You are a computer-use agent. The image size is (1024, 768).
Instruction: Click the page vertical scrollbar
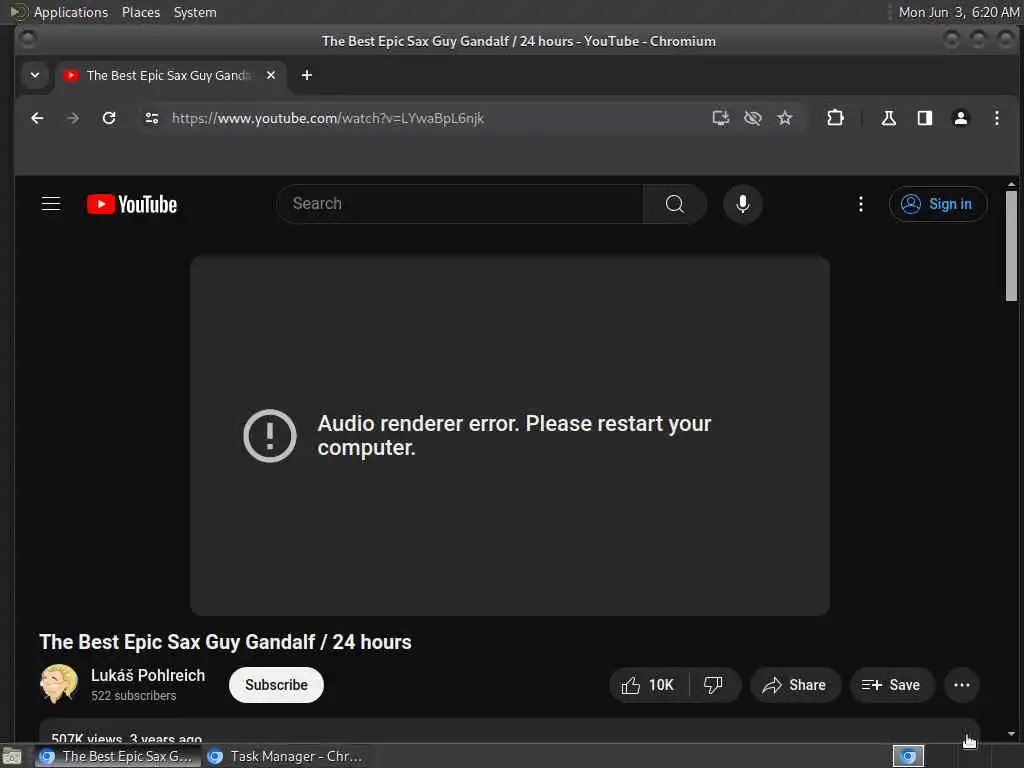click(1011, 246)
